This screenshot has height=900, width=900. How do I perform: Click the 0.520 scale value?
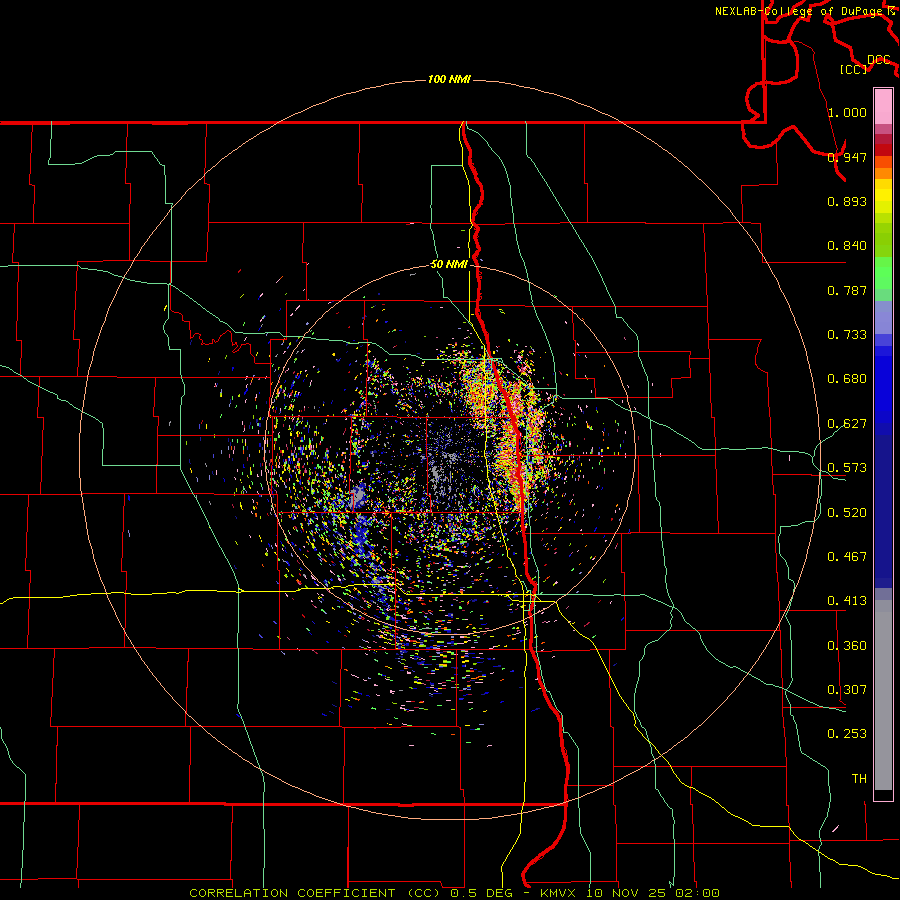click(x=847, y=512)
